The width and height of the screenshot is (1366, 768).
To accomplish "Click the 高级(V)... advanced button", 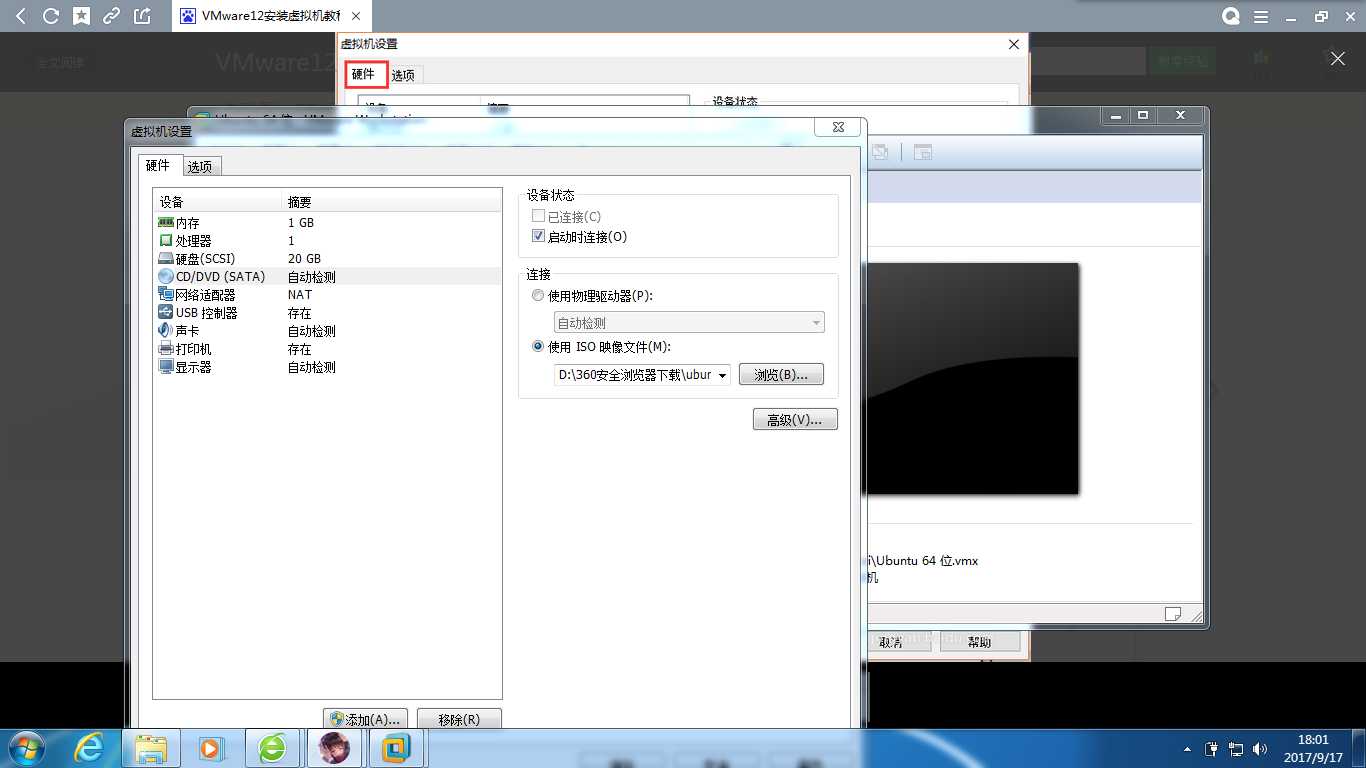I will coord(795,420).
